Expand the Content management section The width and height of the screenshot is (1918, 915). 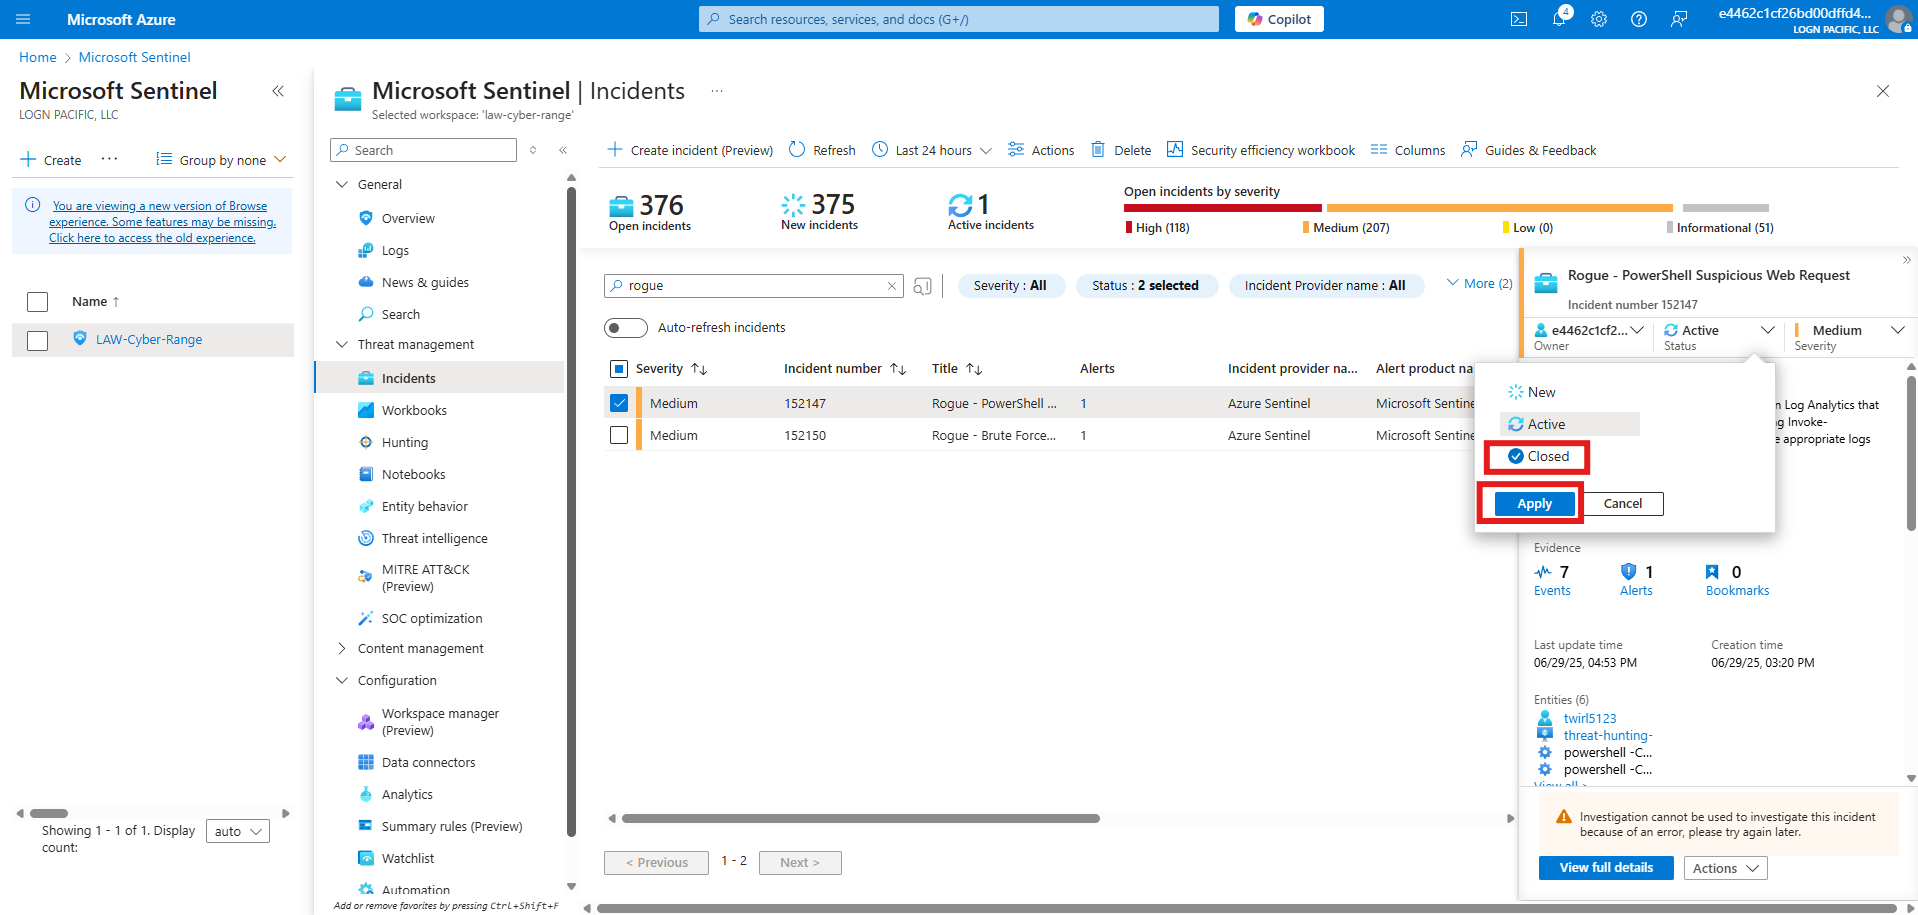point(342,648)
